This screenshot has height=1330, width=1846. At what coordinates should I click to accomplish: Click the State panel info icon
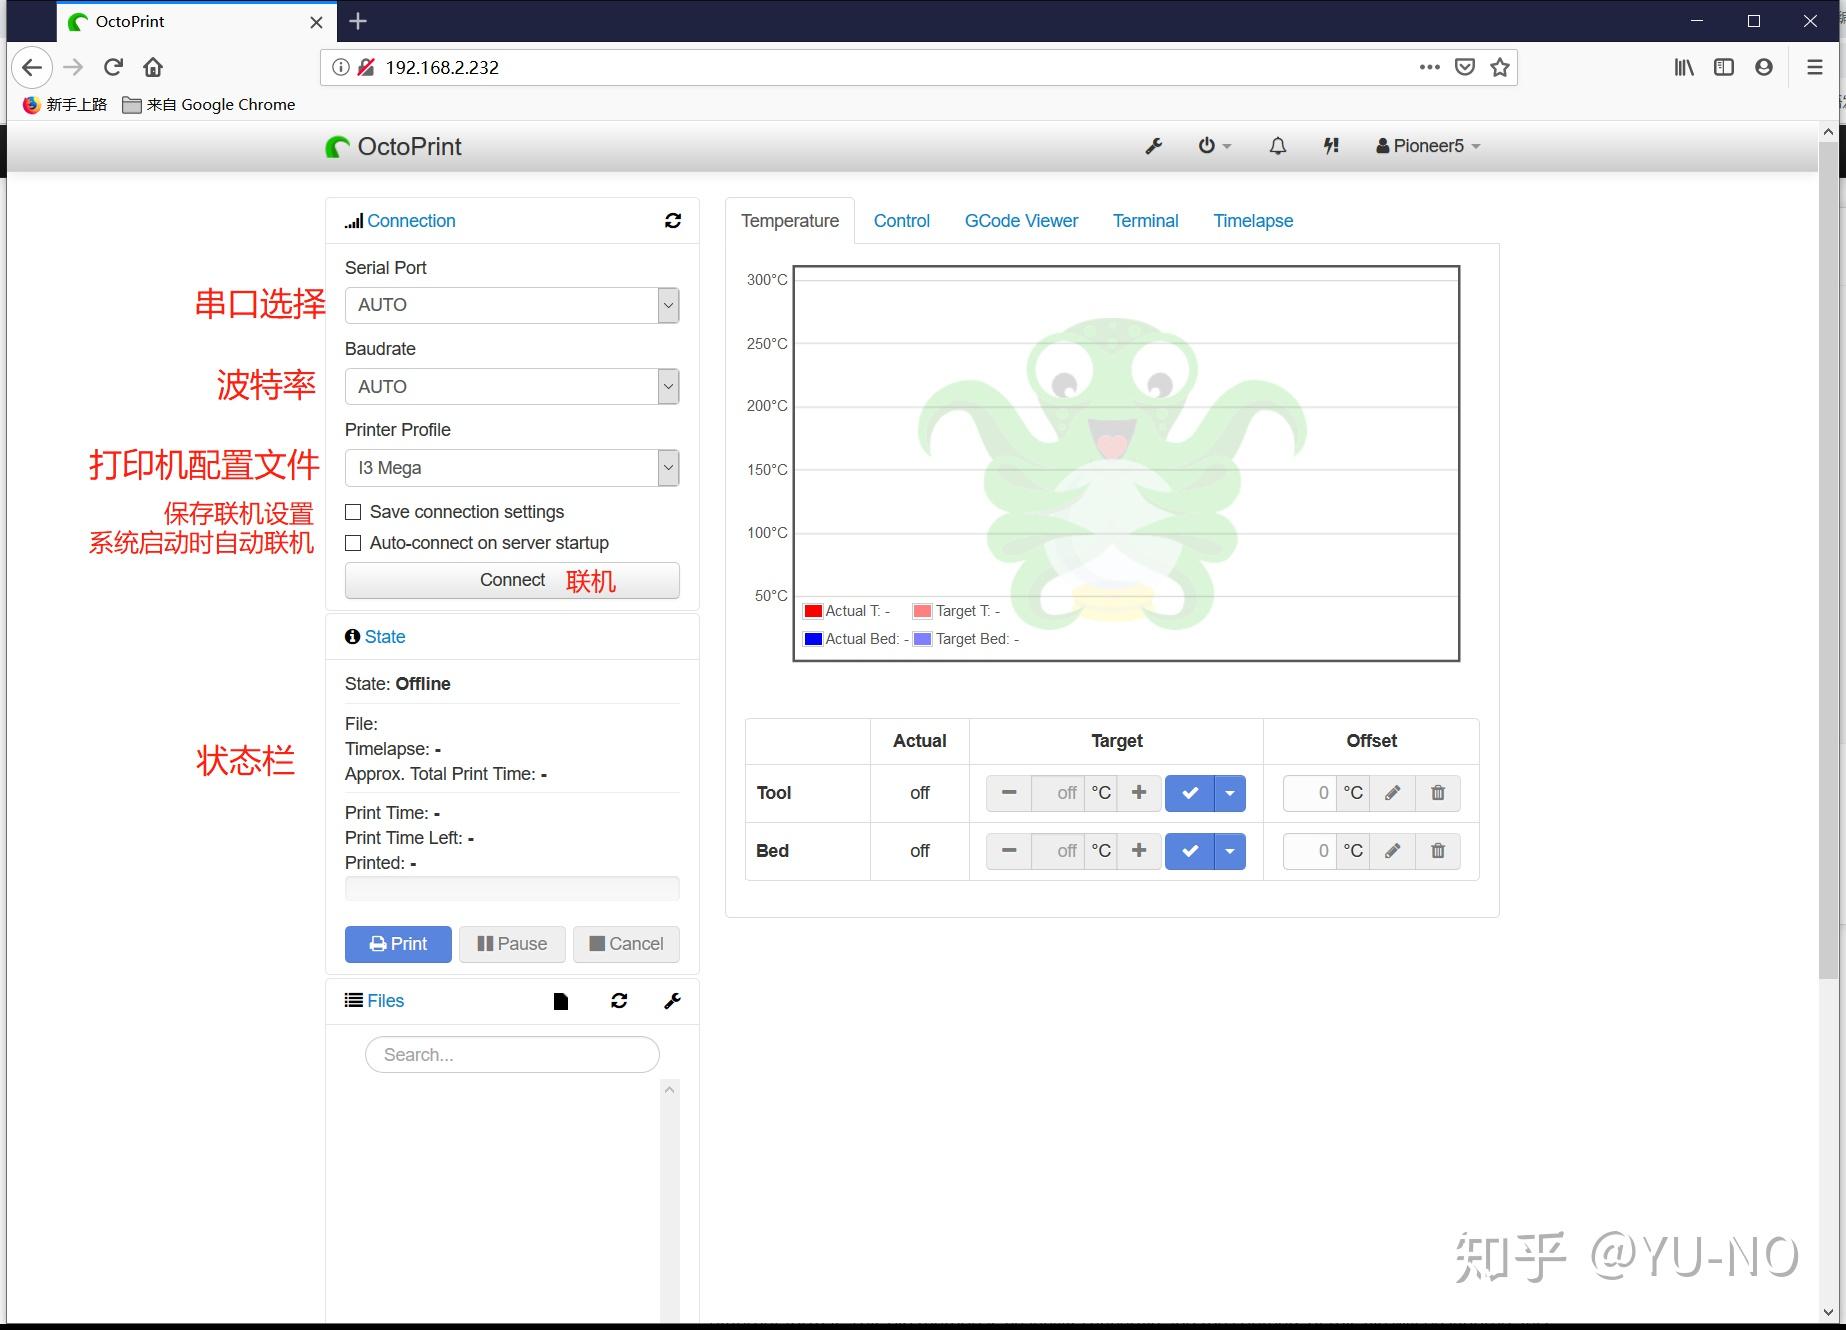point(351,636)
